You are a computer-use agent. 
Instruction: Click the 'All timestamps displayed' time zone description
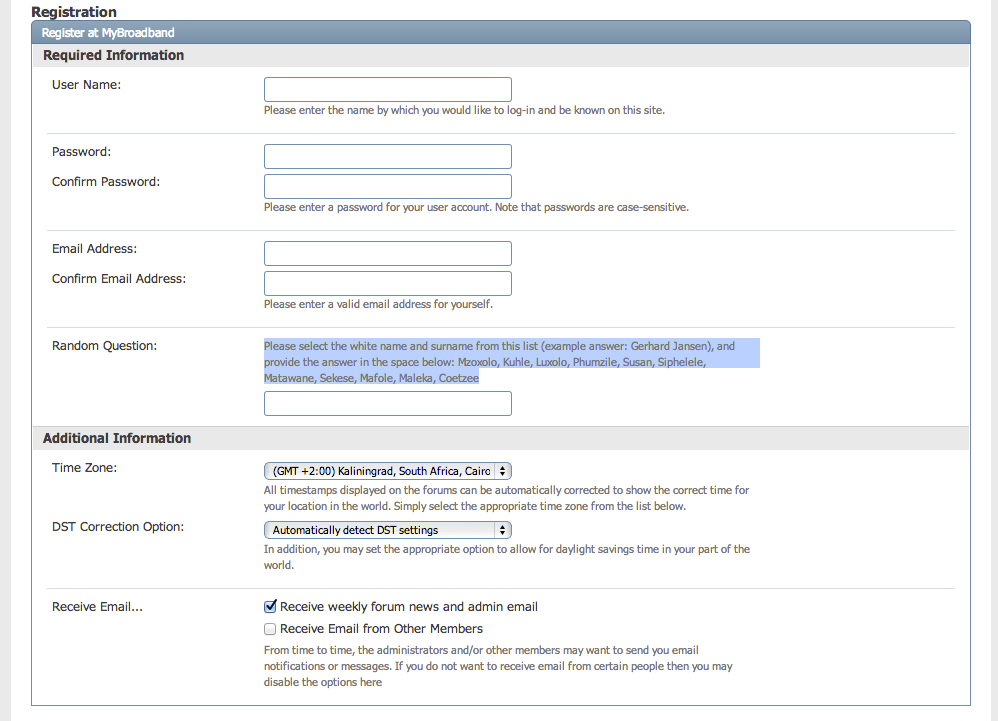[507, 498]
